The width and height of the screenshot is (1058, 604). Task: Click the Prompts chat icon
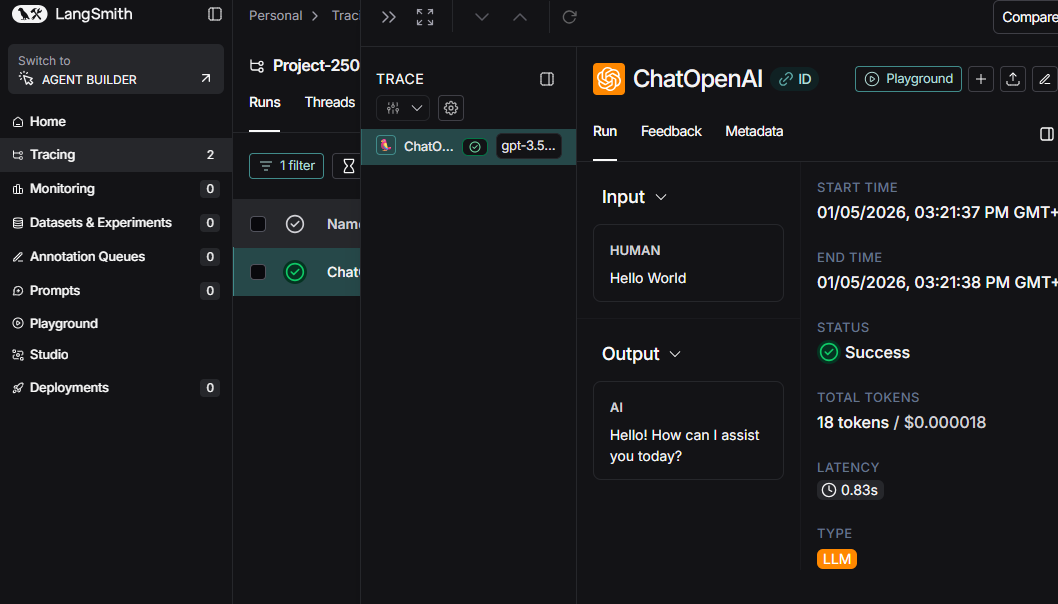(18, 291)
